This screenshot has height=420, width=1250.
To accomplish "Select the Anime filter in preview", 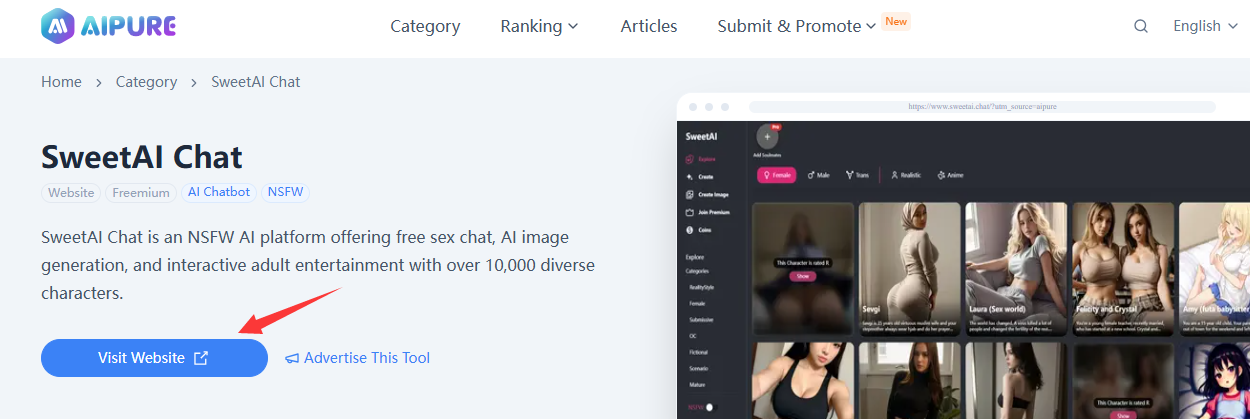I will coord(950,174).
